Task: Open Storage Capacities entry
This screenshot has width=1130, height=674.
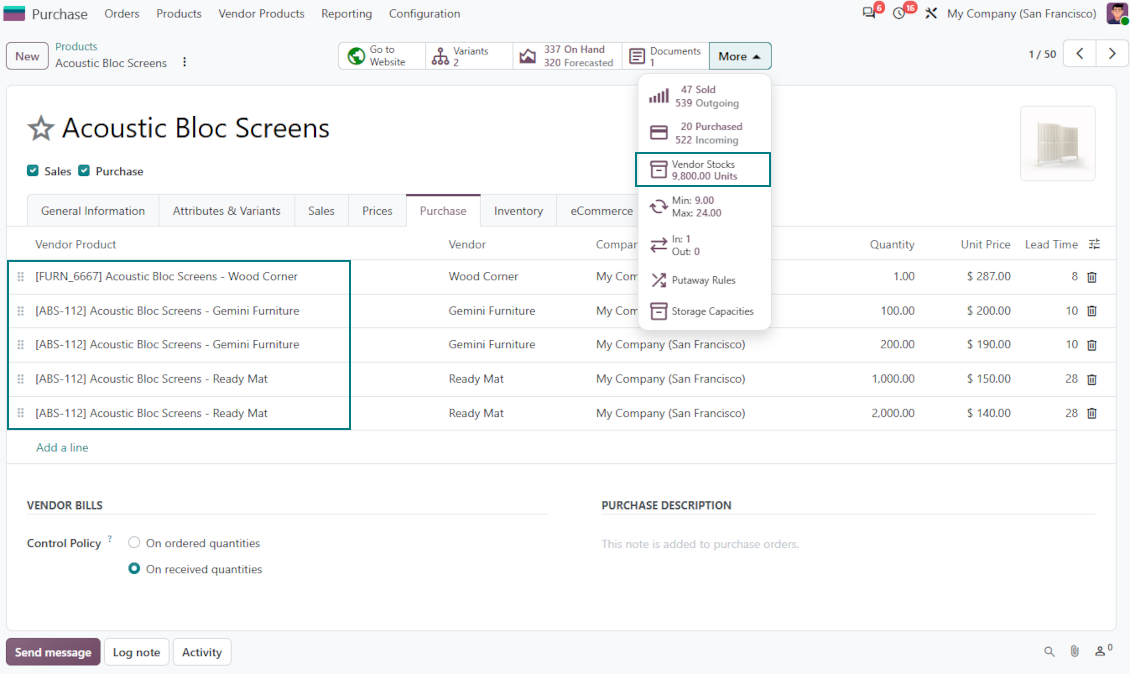Action: click(704, 311)
